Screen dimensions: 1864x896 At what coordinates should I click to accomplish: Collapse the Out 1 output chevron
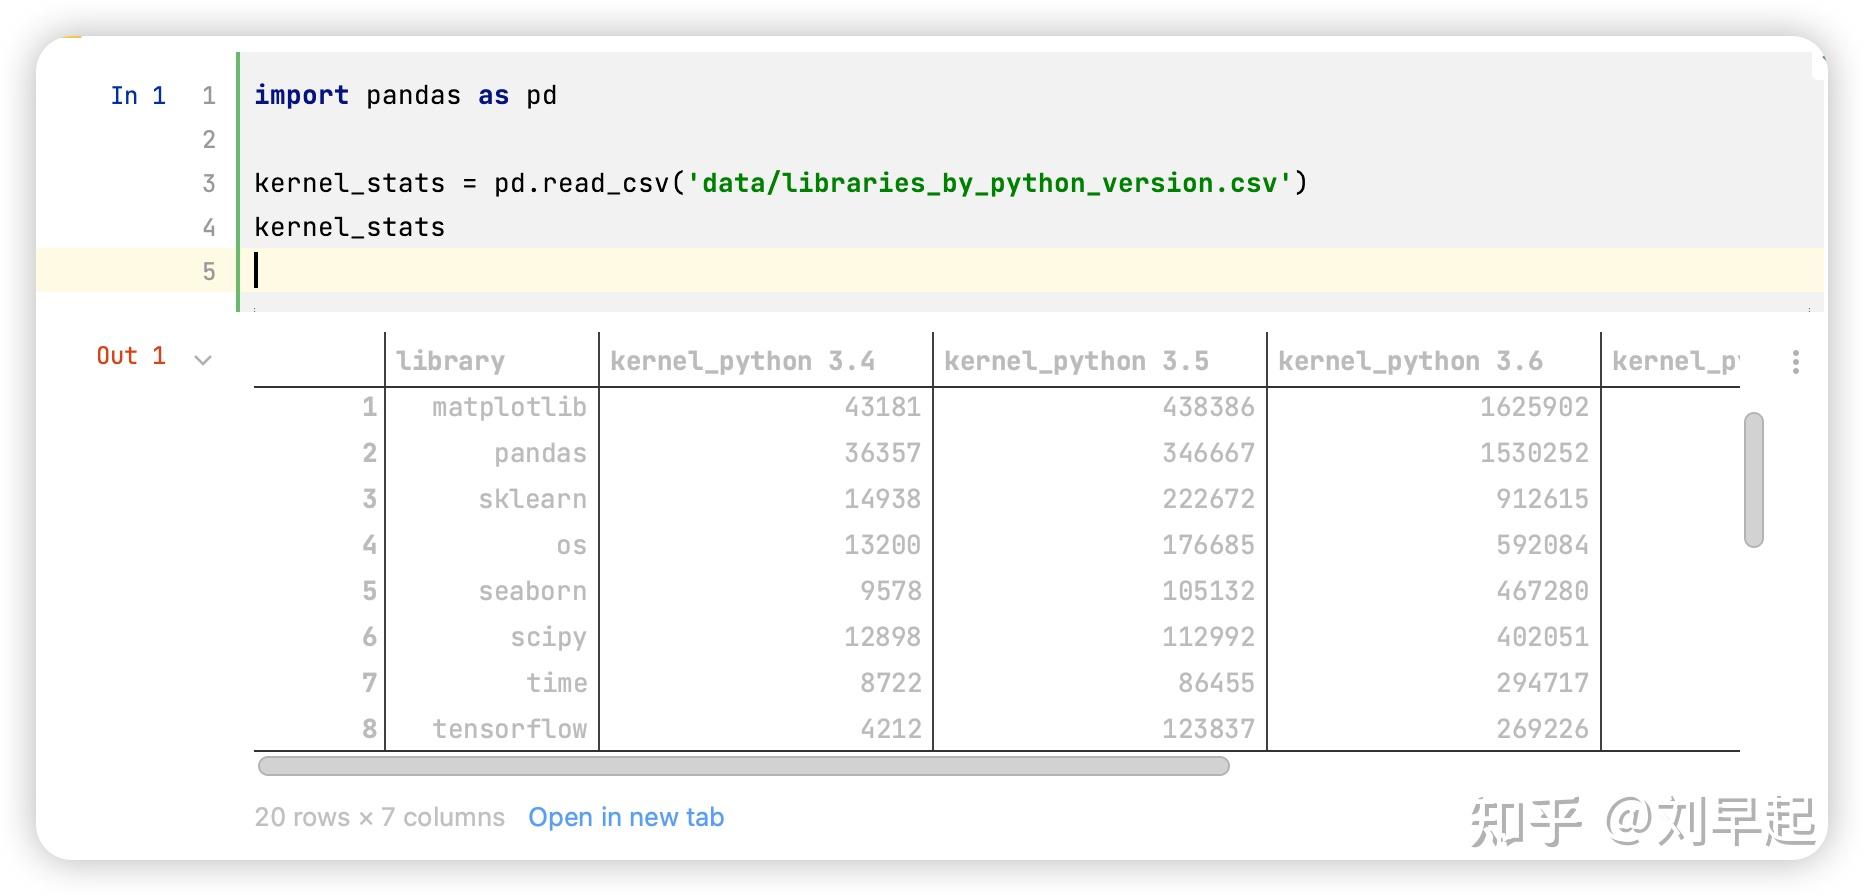coord(203,360)
